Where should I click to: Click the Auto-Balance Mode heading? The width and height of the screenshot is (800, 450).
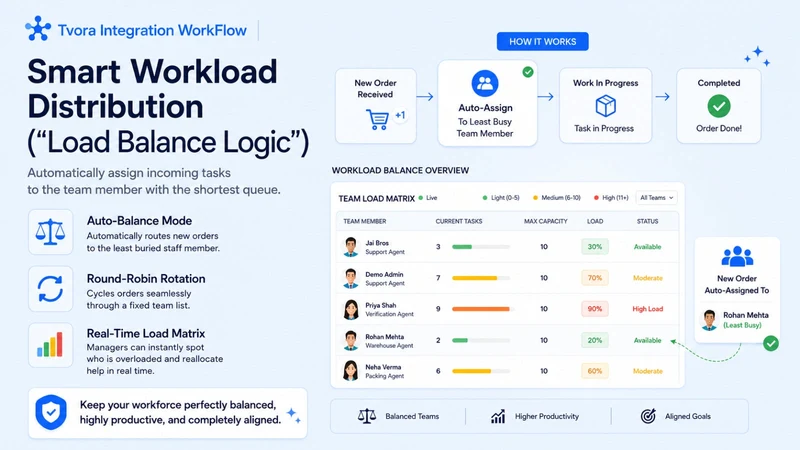pyautogui.click(x=139, y=221)
